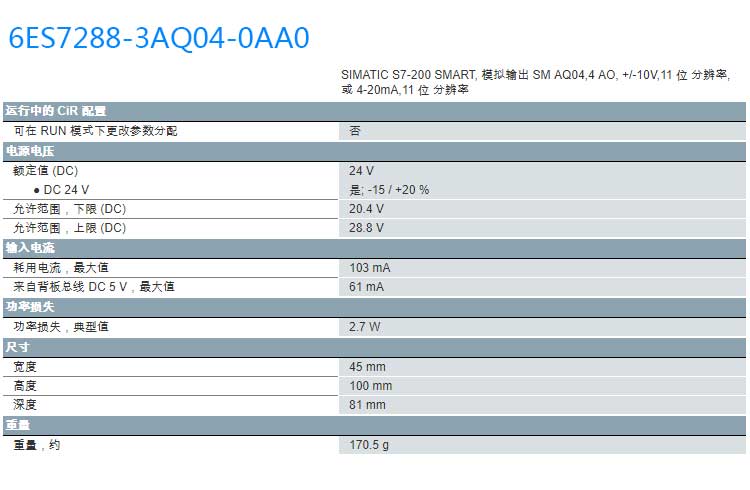Click the 45 mm value
This screenshot has height=490, width=750.
coord(367,367)
